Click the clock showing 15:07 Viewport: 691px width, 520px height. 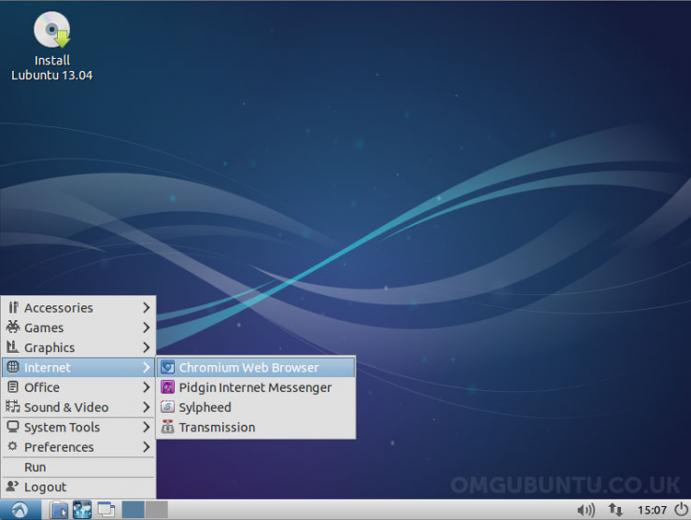[652, 510]
